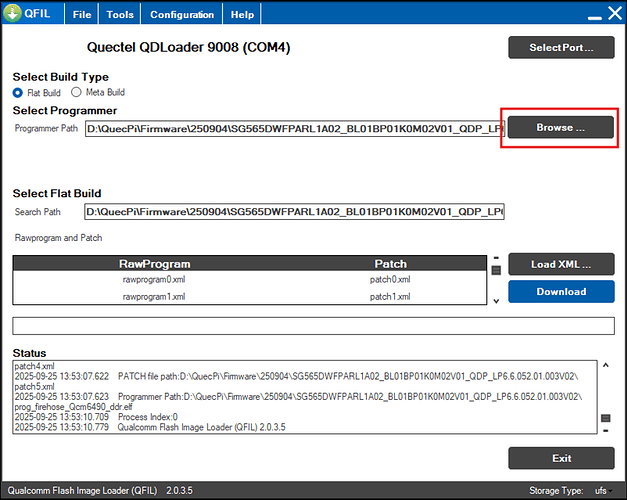Click the minus icon above the RawProgram list
The image size is (627, 500).
[496, 258]
